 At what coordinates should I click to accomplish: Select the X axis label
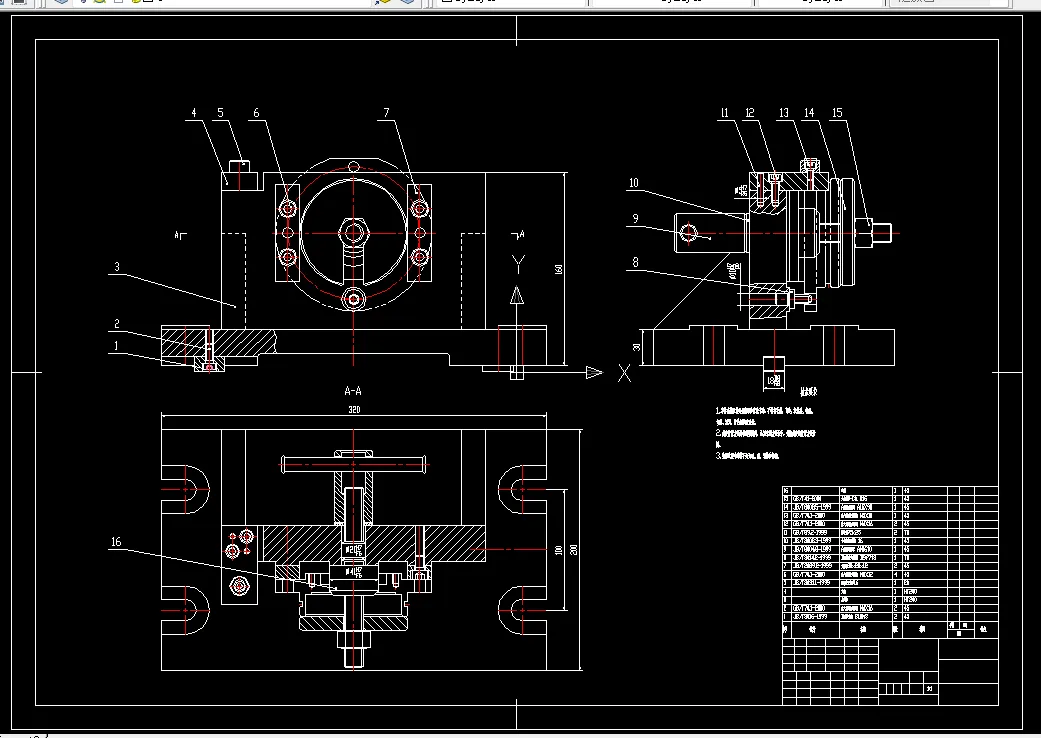click(x=625, y=374)
